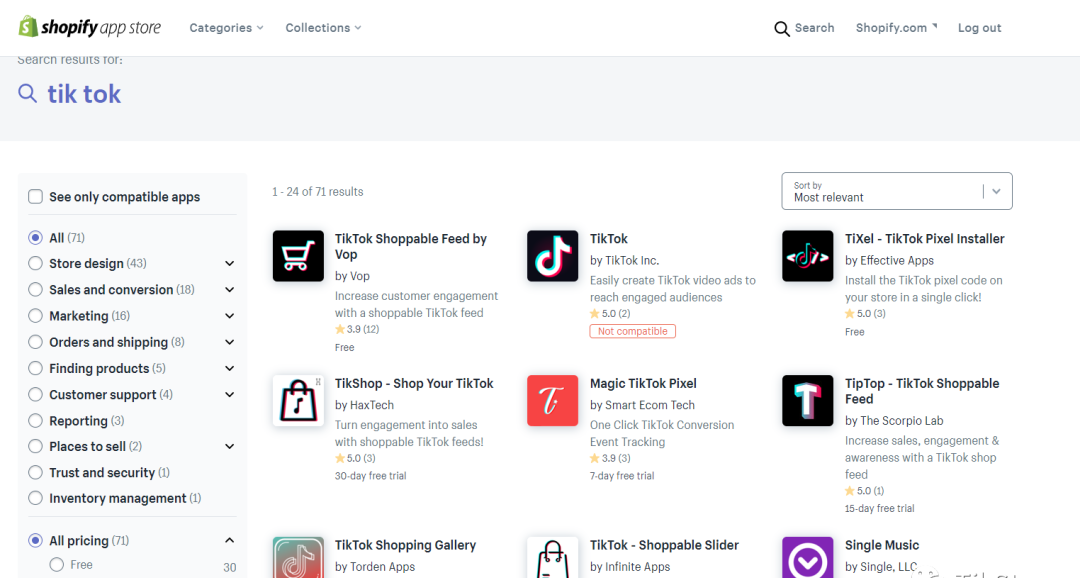Click the TikShop shopping bag app icon
The height and width of the screenshot is (578, 1080).
tap(298, 401)
